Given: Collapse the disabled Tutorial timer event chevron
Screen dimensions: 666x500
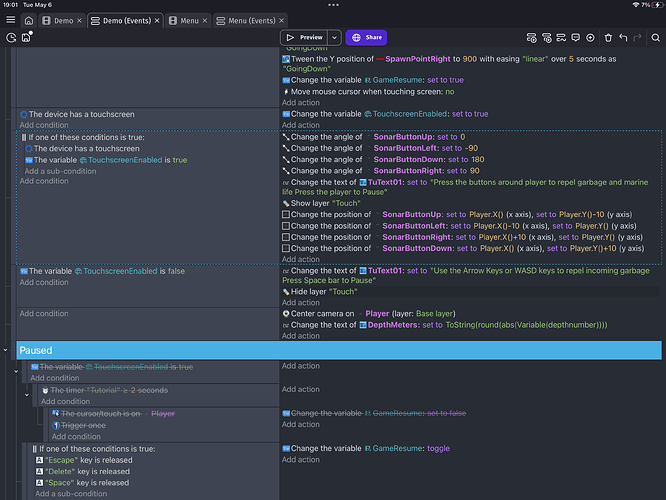Looking at the screenshot, I should click(27, 395).
